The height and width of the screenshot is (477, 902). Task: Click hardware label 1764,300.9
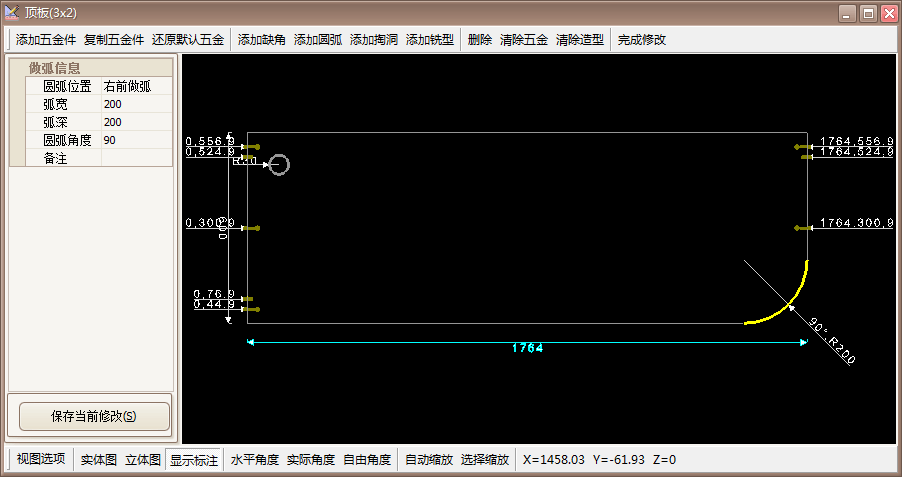tap(857, 223)
